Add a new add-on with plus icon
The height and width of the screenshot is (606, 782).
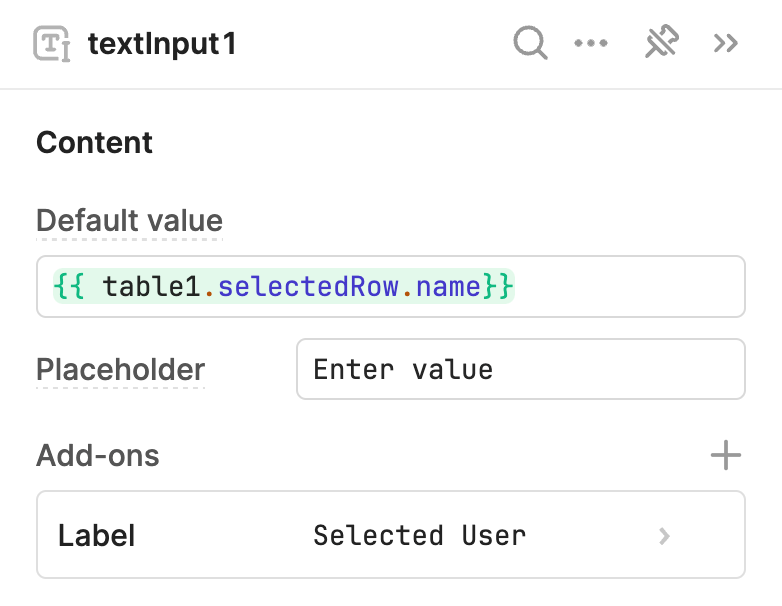point(726,455)
